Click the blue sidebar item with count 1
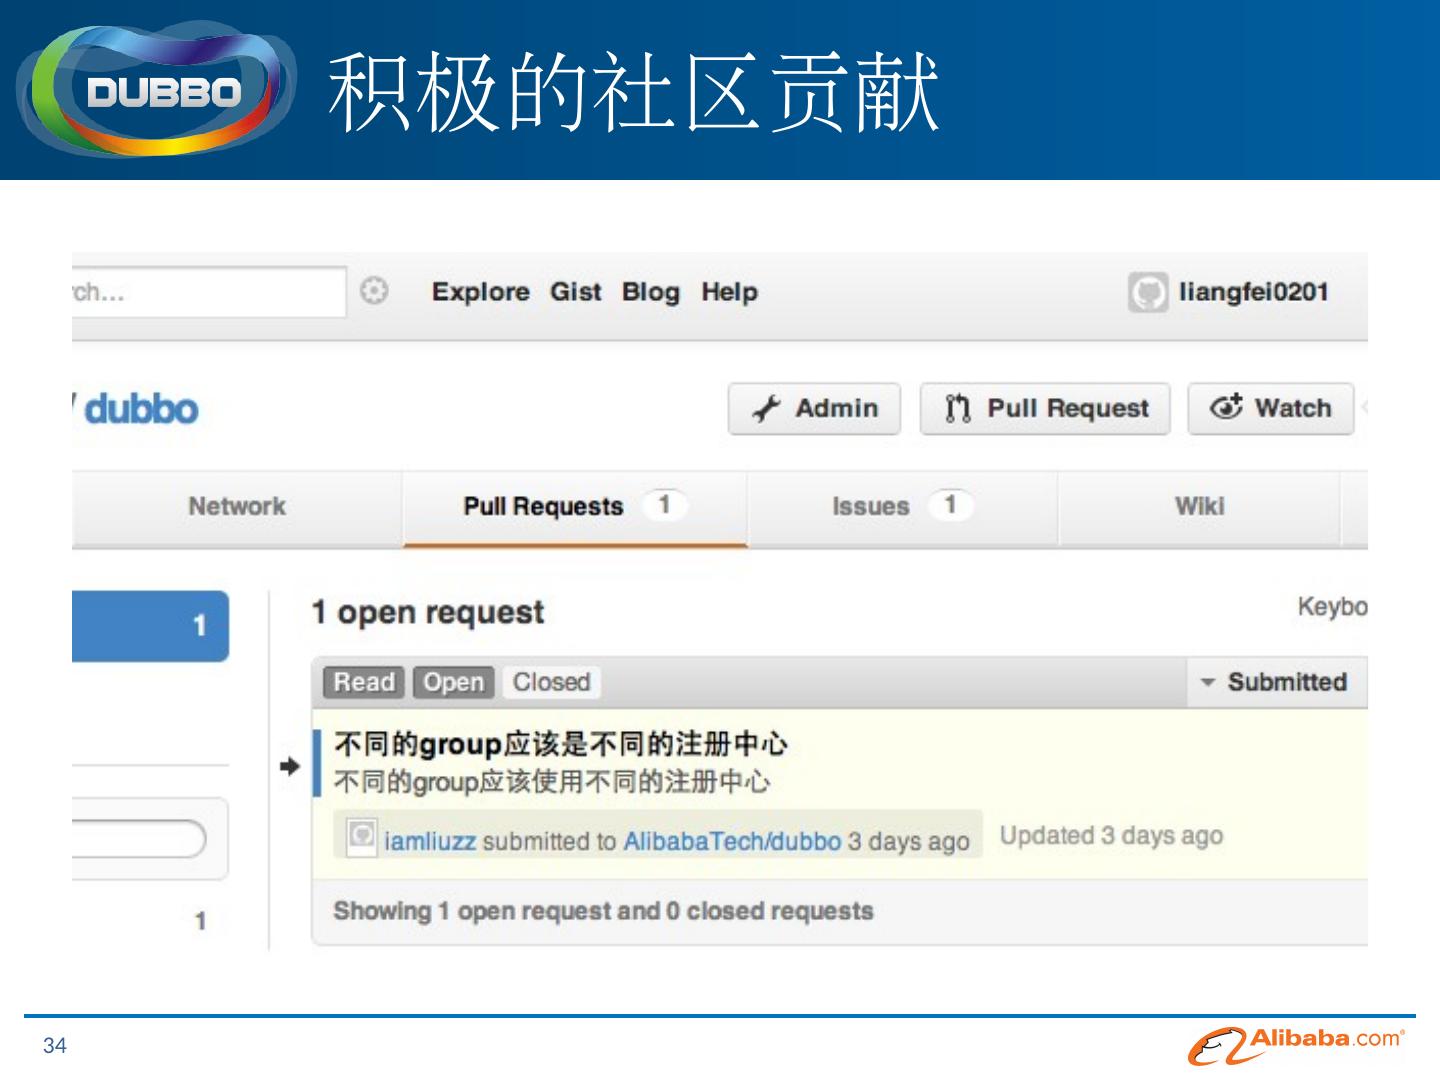Screen dimensions: 1440x1080 point(150,626)
